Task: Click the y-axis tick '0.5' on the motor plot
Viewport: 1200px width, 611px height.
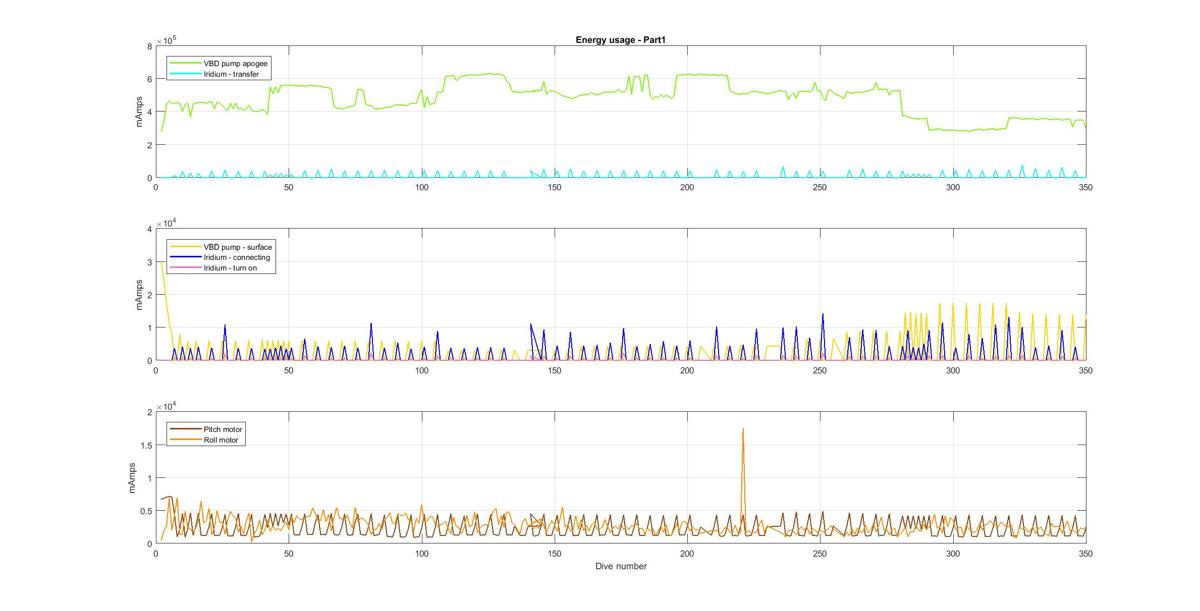Action: coord(146,511)
